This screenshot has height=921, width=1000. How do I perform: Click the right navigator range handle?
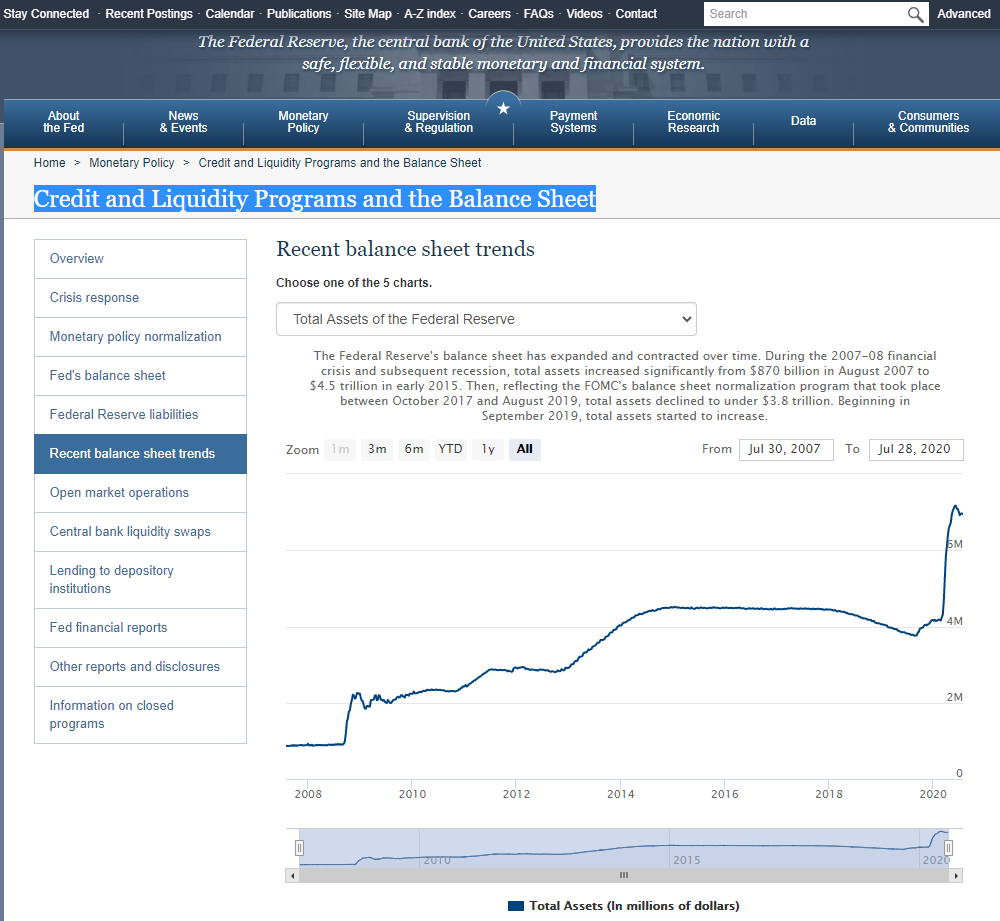[948, 848]
